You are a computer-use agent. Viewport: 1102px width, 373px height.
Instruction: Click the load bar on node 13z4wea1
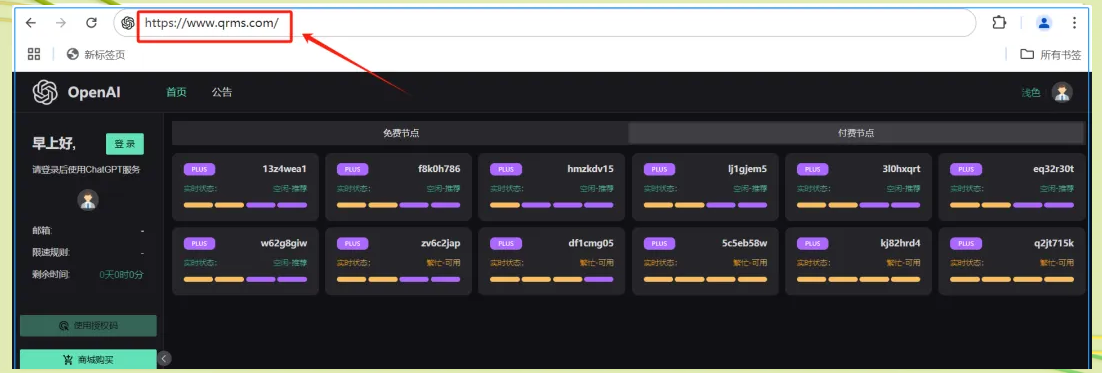(245, 205)
